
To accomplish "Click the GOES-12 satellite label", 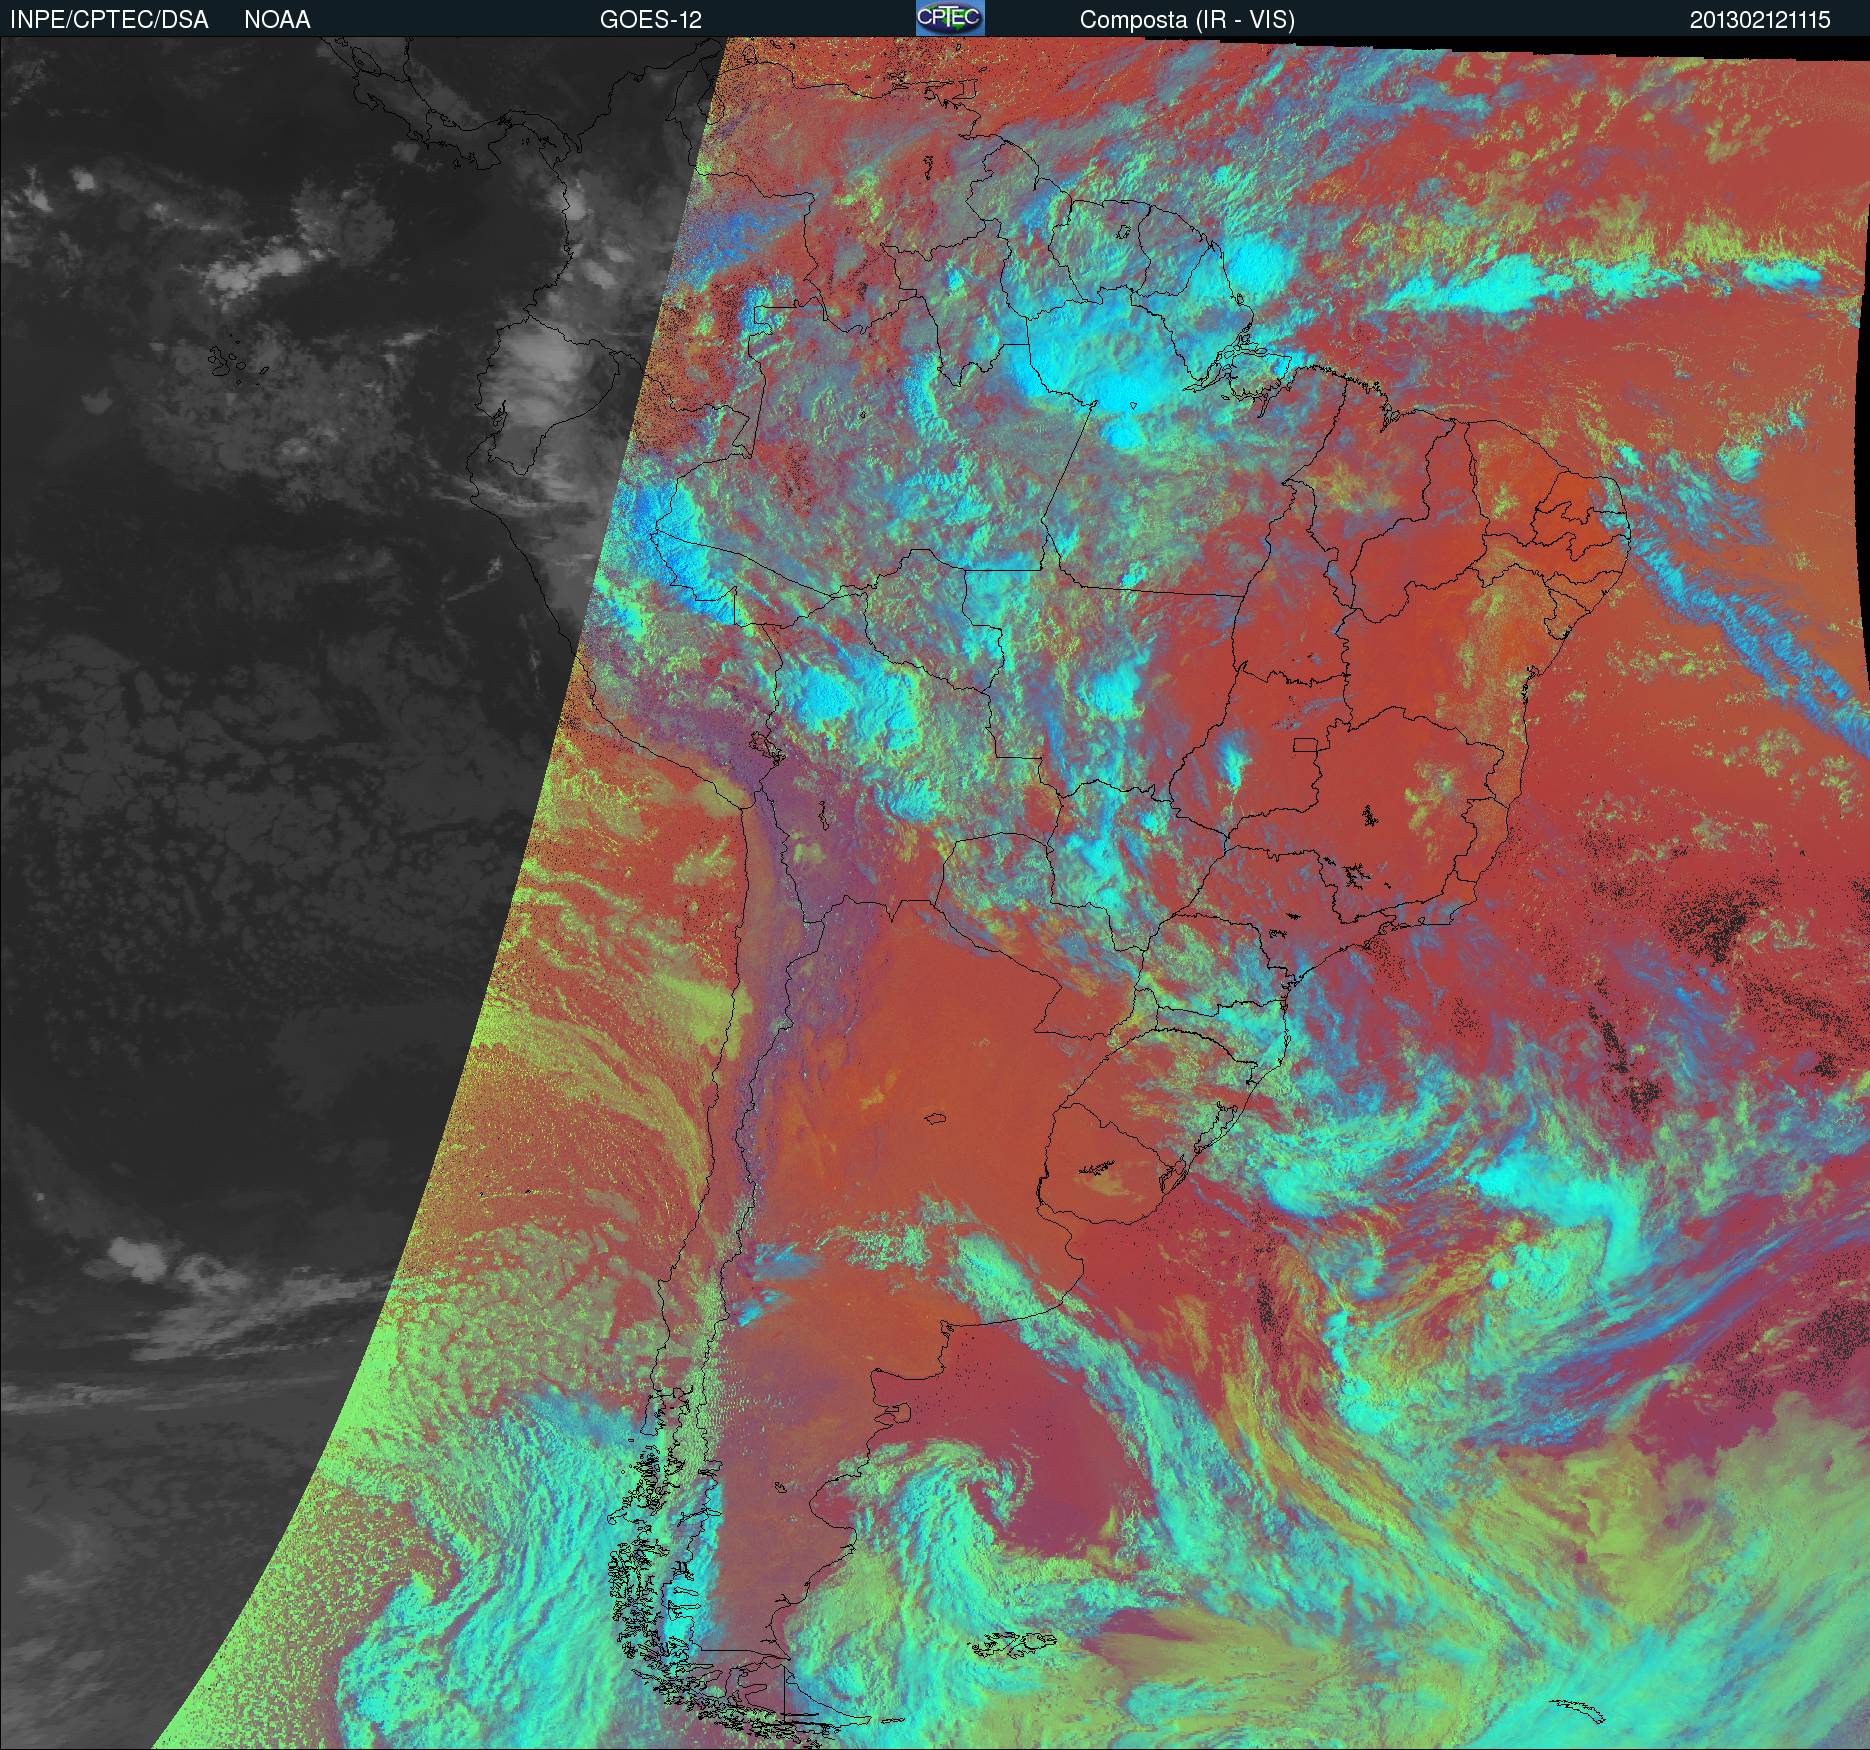I will 650,20.
